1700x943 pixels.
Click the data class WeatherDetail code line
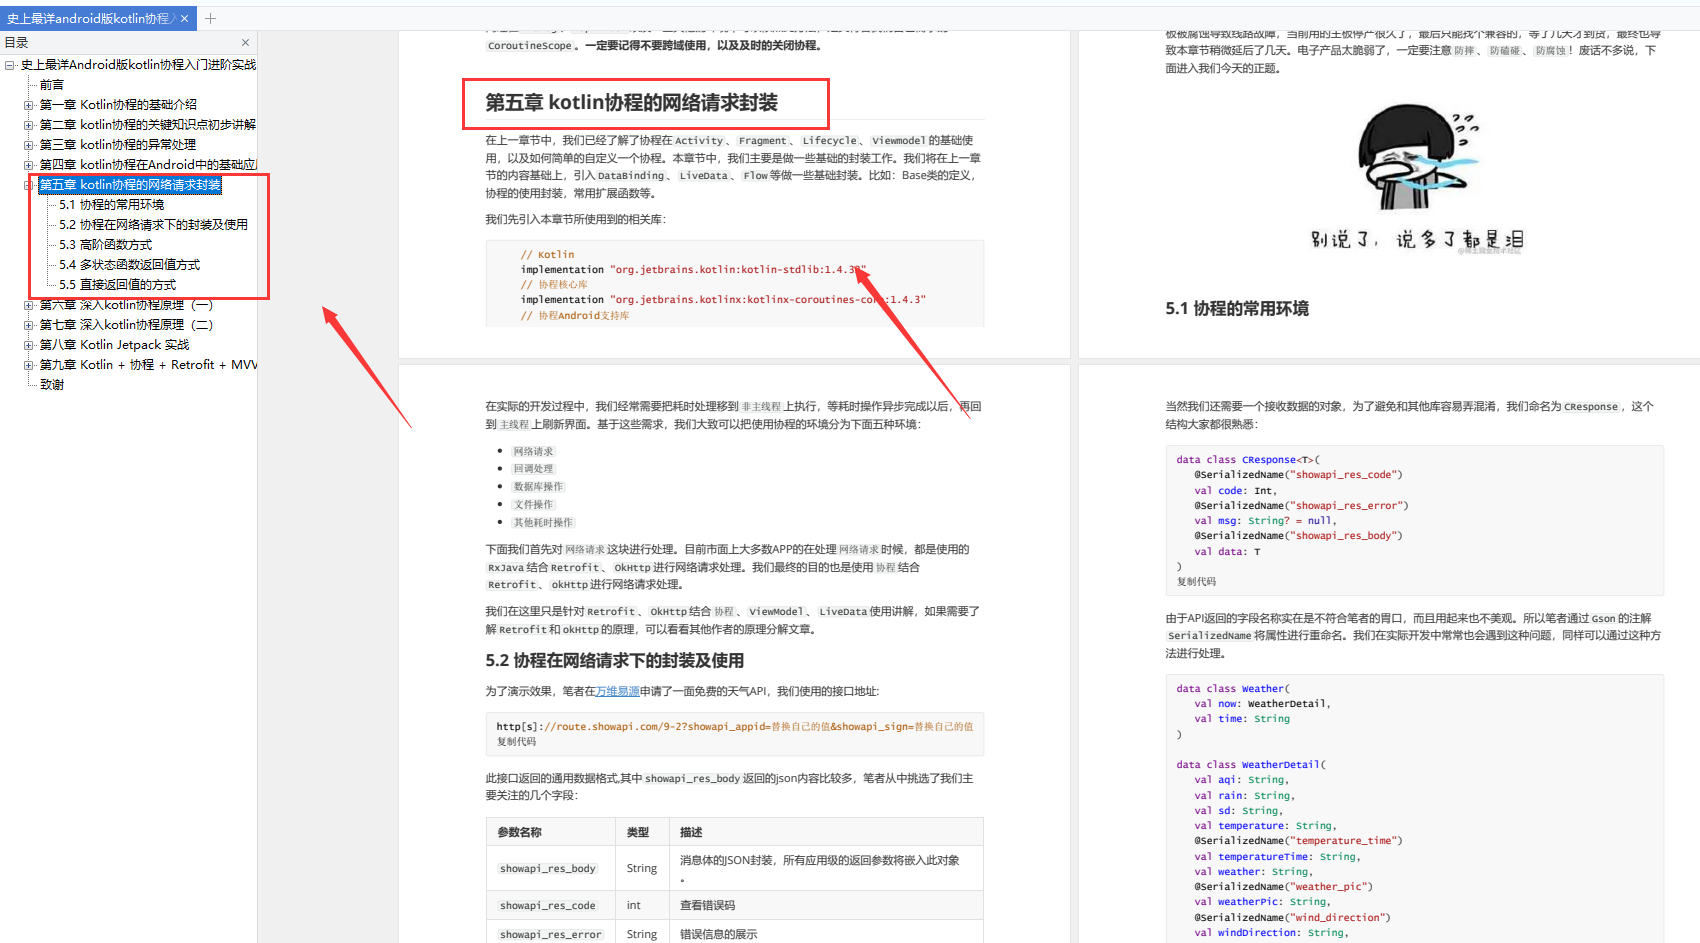[x=1251, y=764]
